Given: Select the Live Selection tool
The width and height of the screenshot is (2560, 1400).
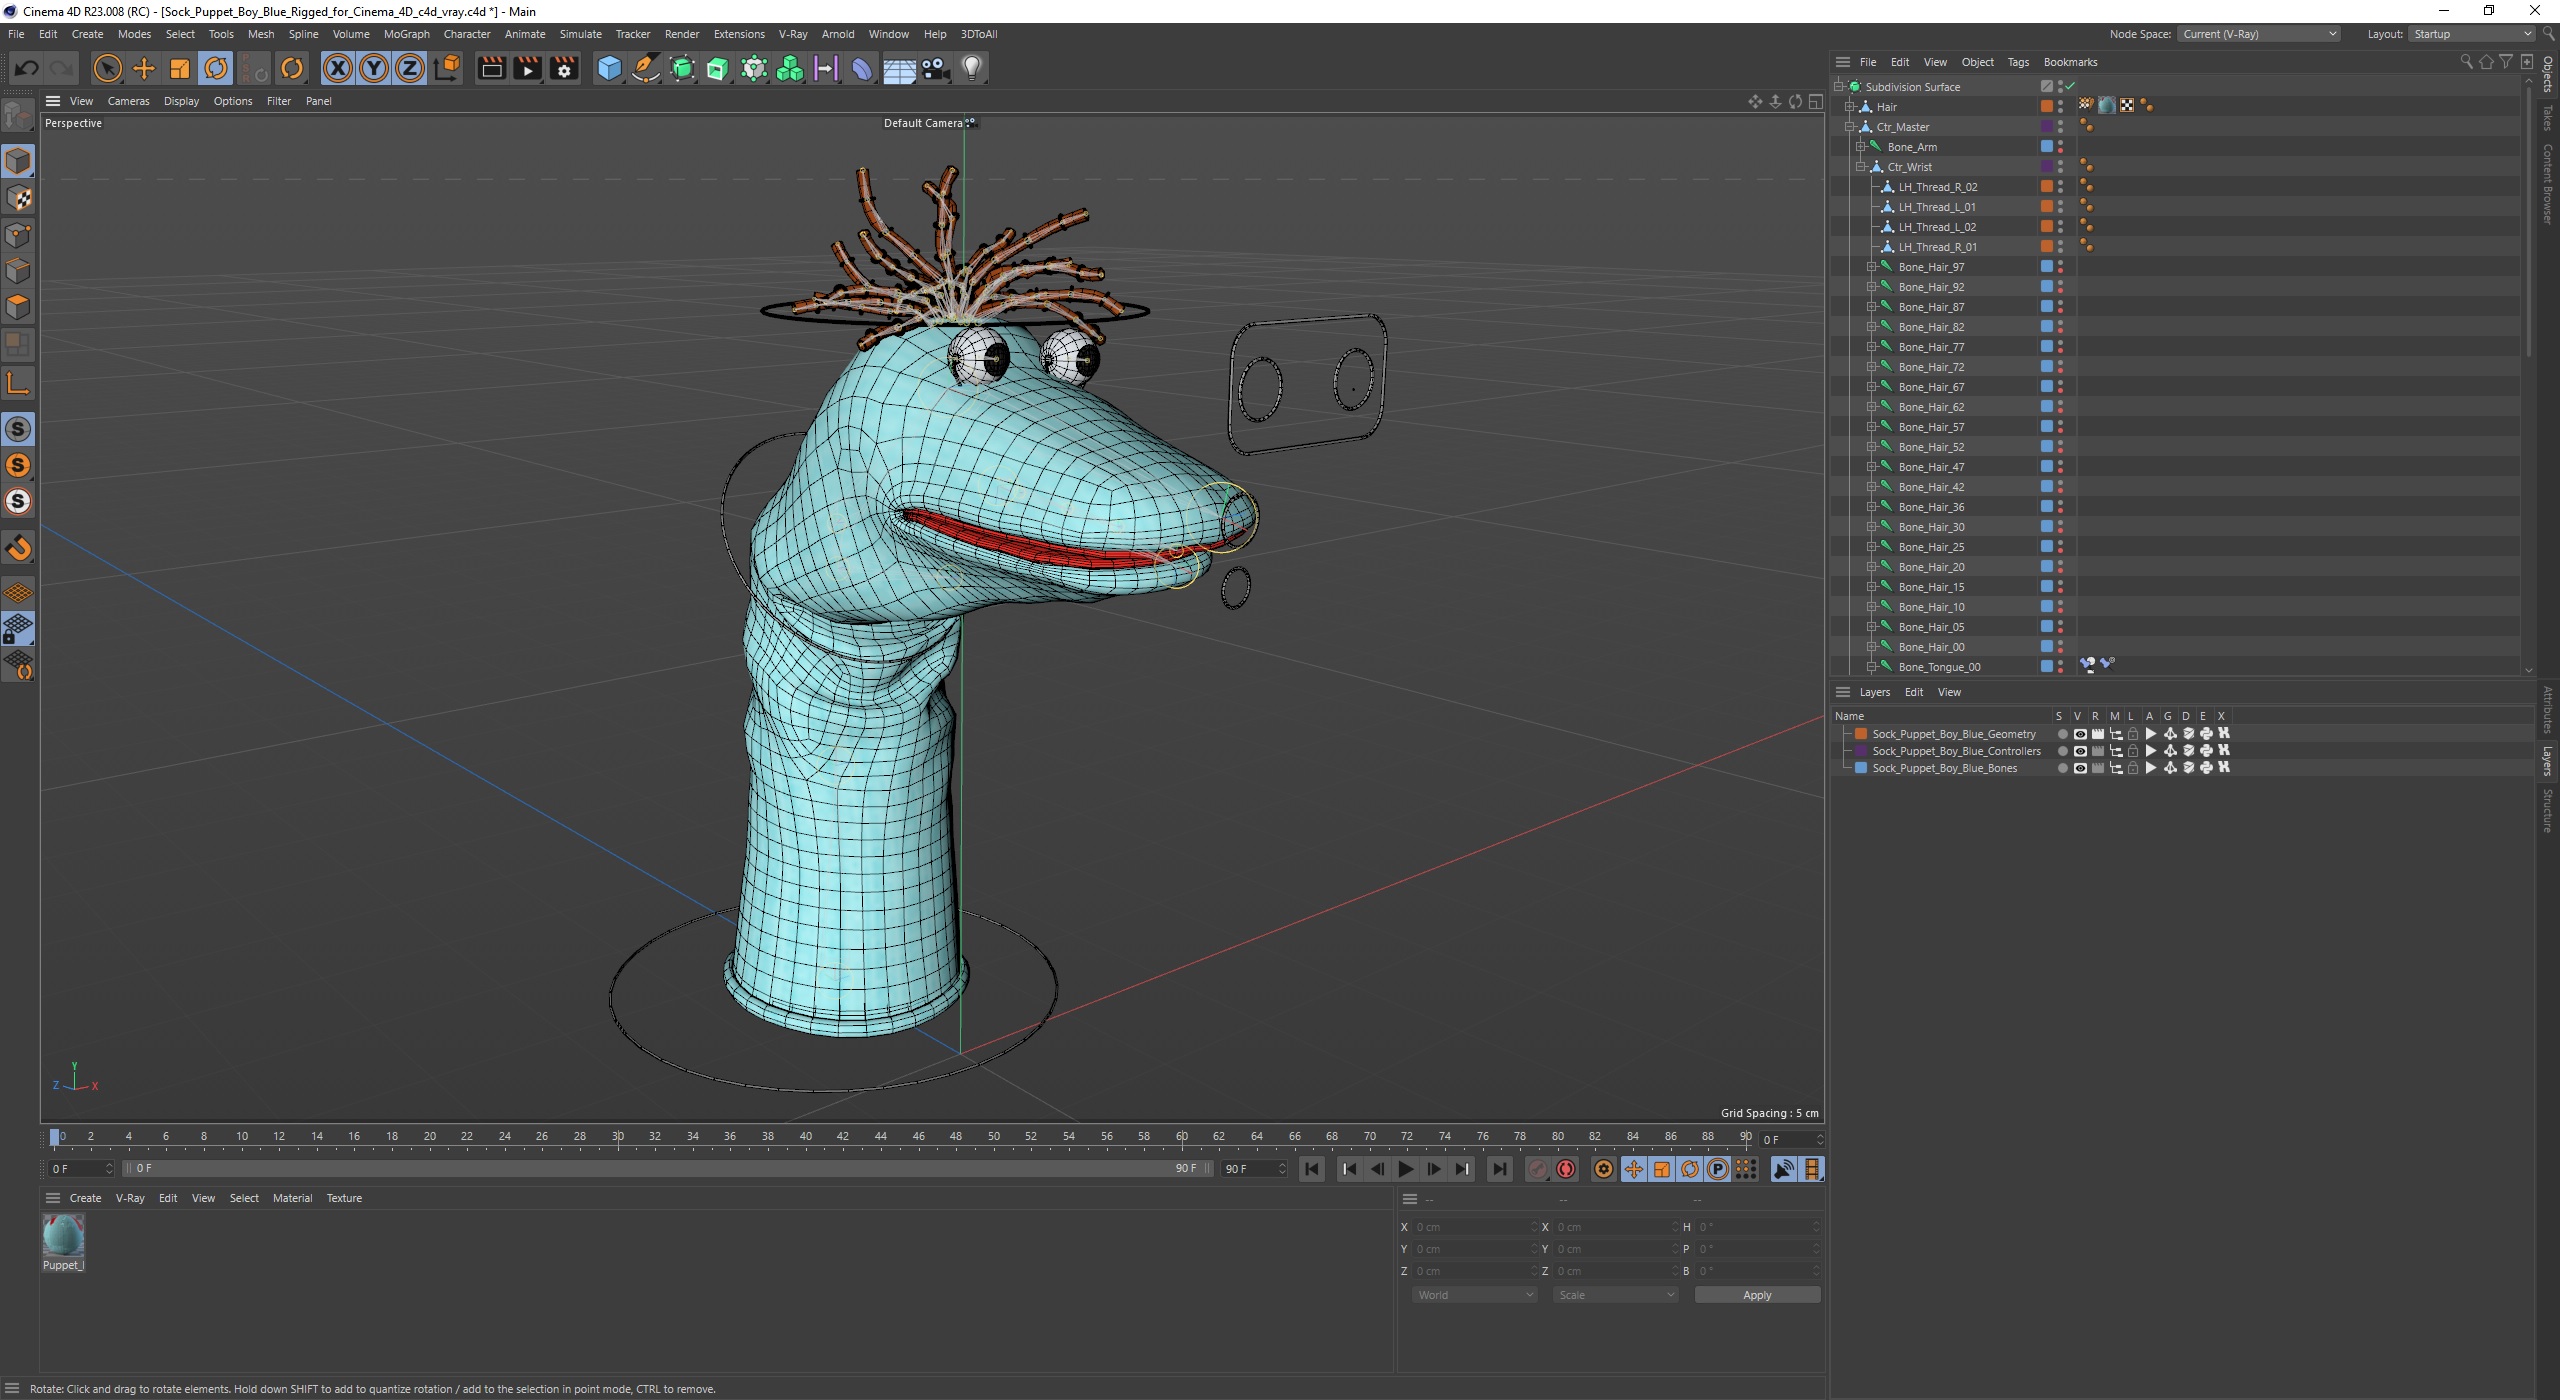Looking at the screenshot, I should pyautogui.click(x=109, y=67).
